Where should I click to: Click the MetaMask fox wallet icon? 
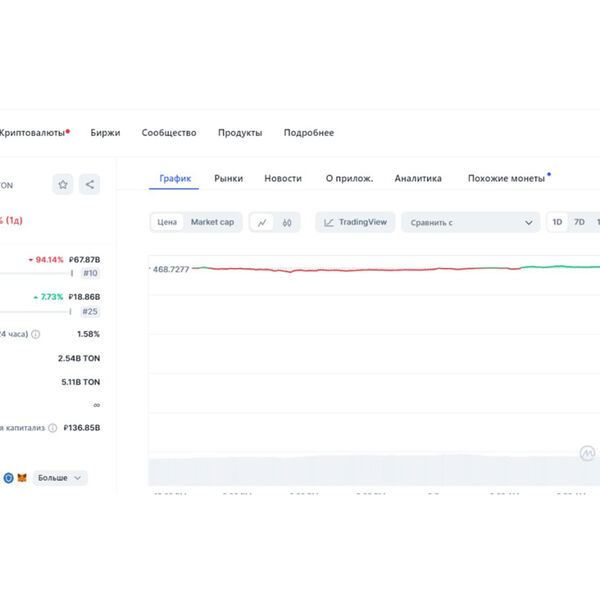(x=22, y=478)
